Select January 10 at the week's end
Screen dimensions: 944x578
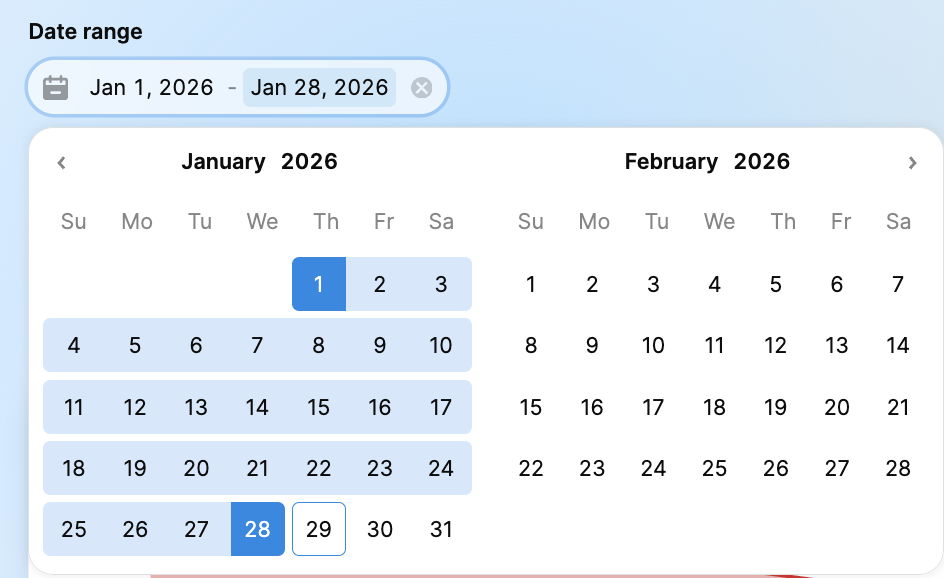pyautogui.click(x=441, y=345)
